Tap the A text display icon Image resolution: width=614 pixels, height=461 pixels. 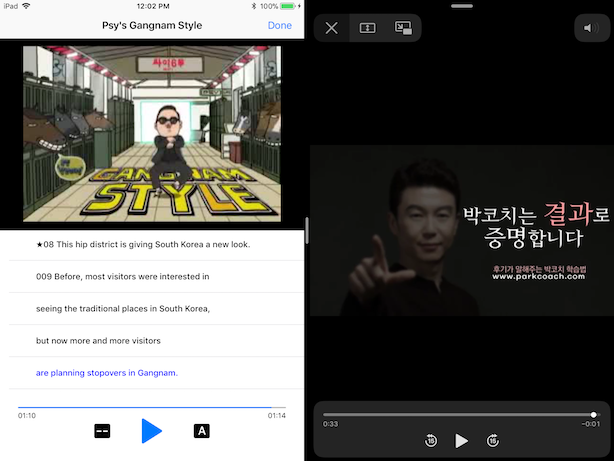tap(202, 431)
